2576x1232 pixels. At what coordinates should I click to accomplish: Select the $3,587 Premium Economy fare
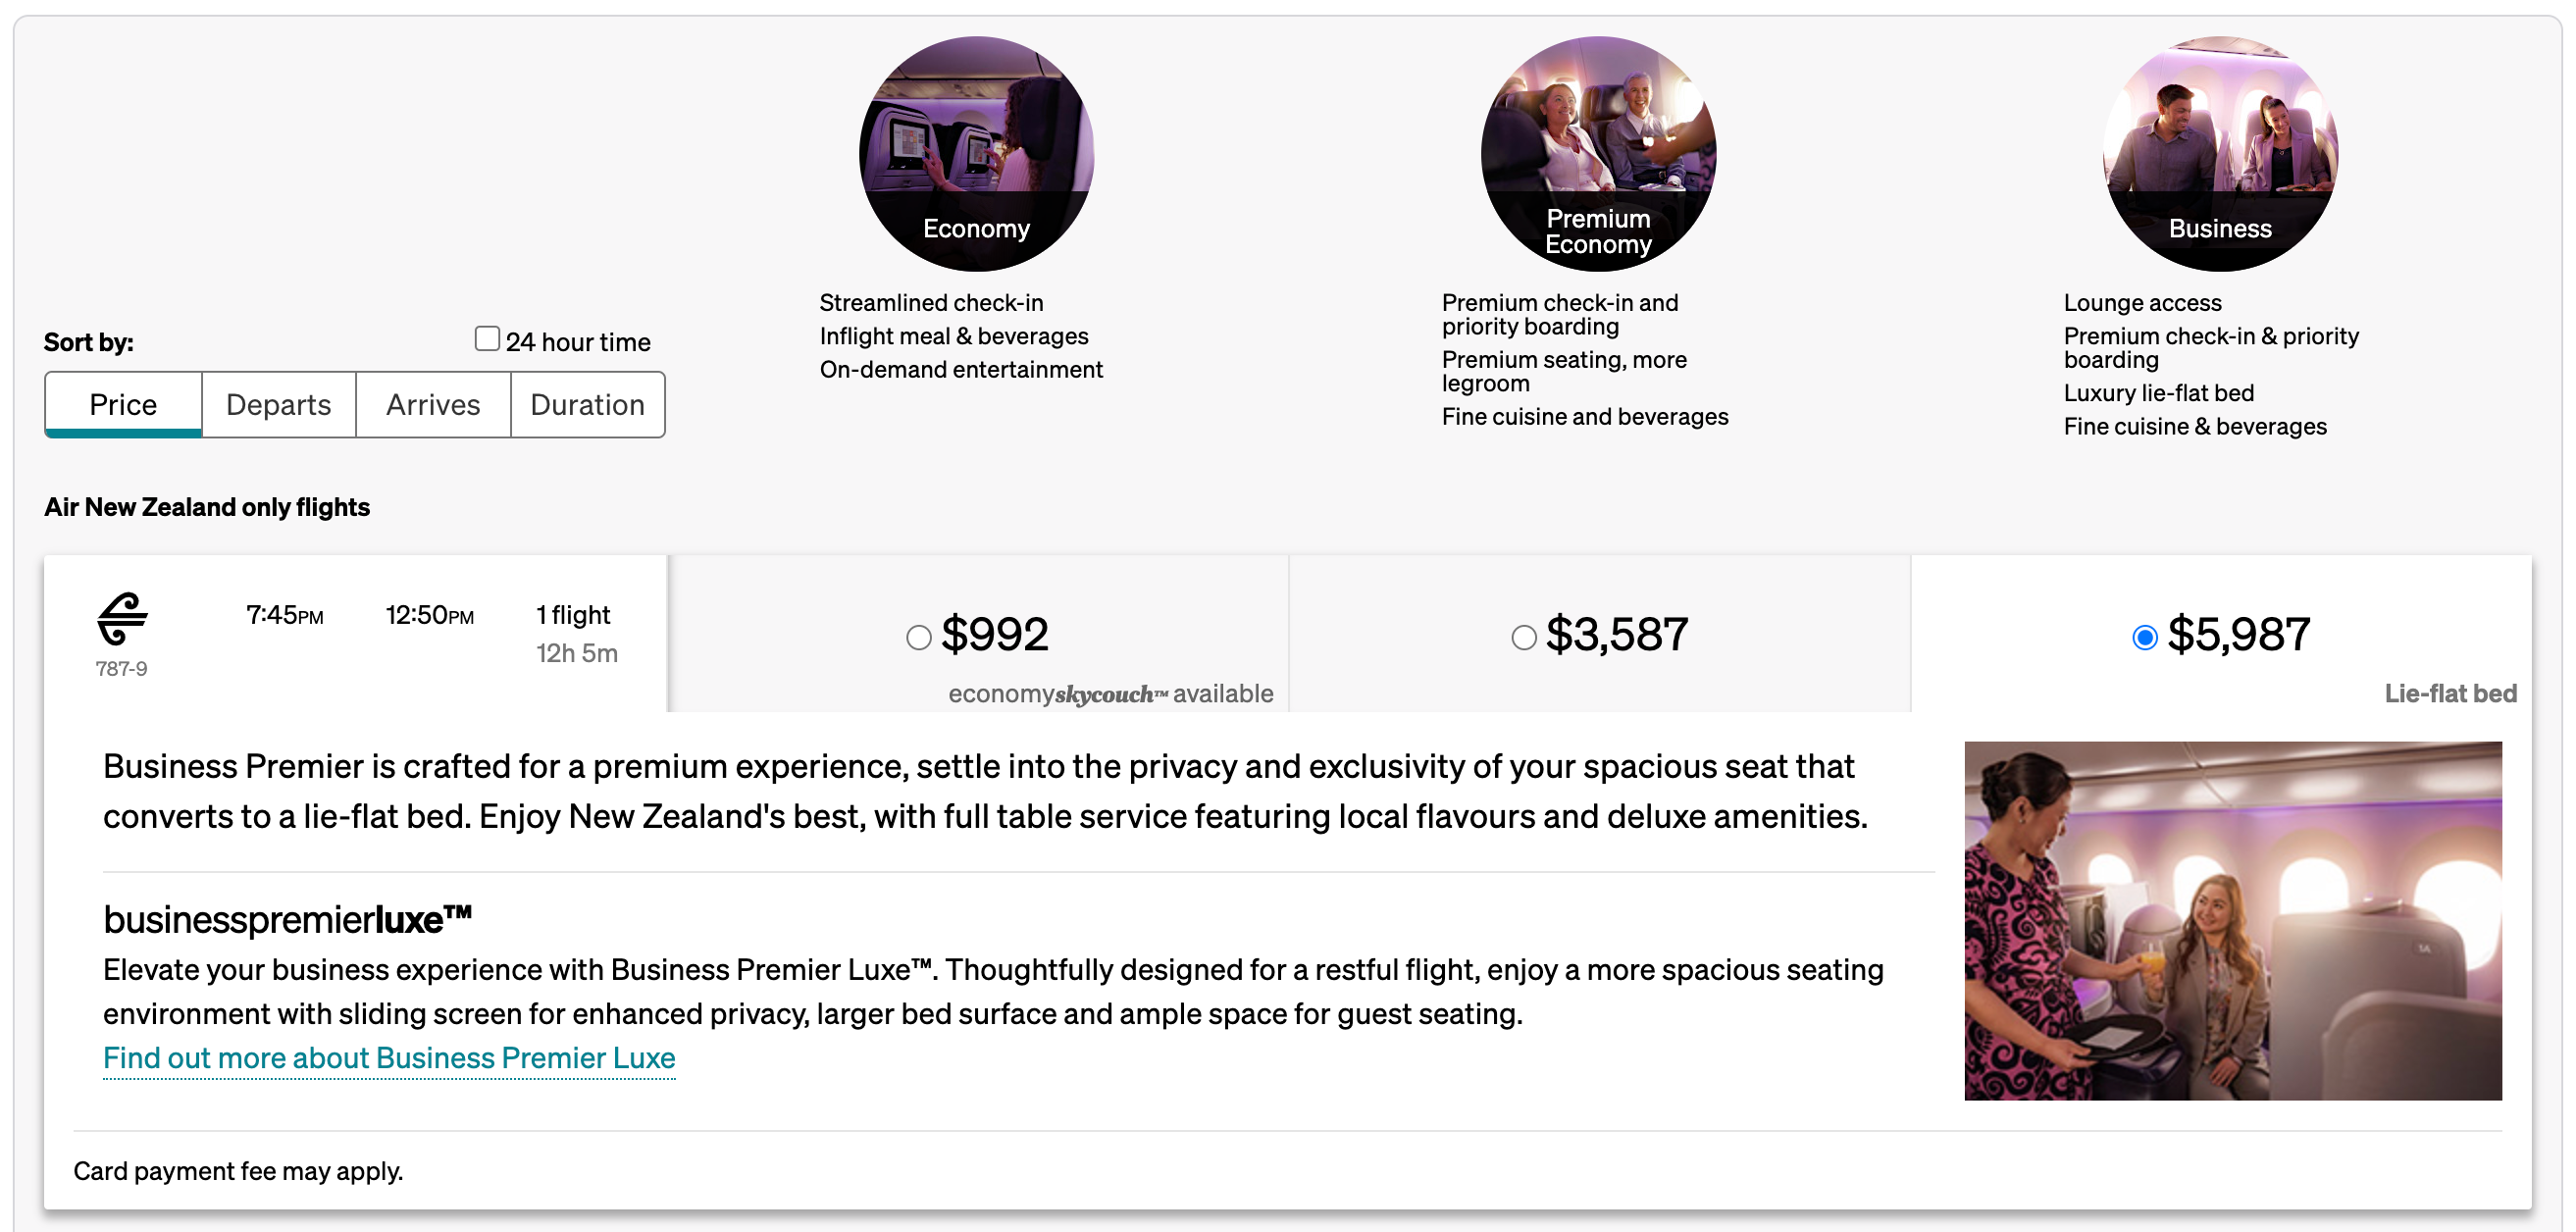click(x=1524, y=637)
